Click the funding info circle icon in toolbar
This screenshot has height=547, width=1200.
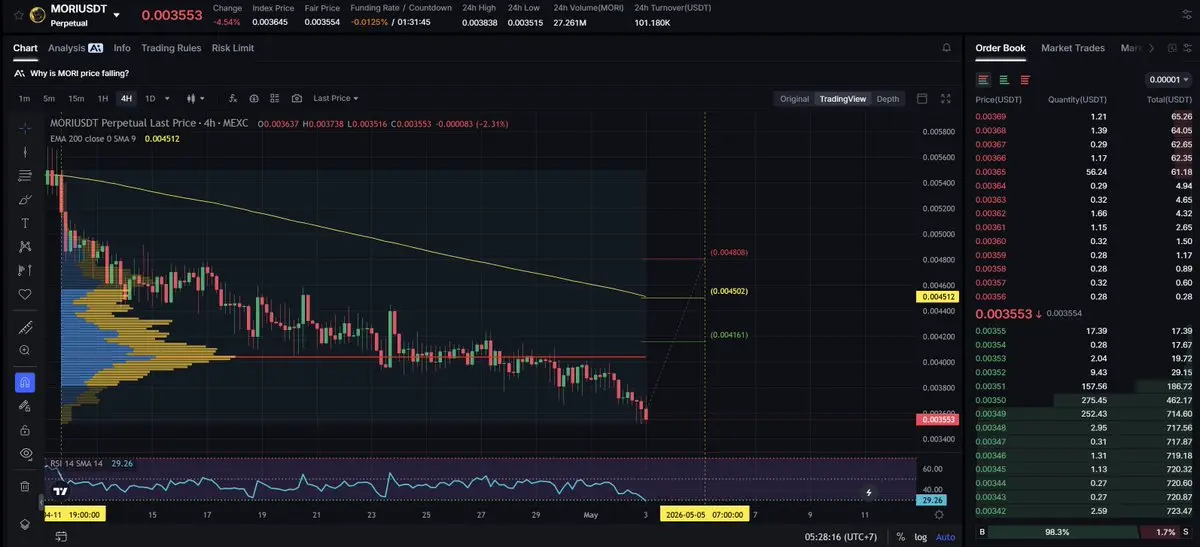click(254, 99)
